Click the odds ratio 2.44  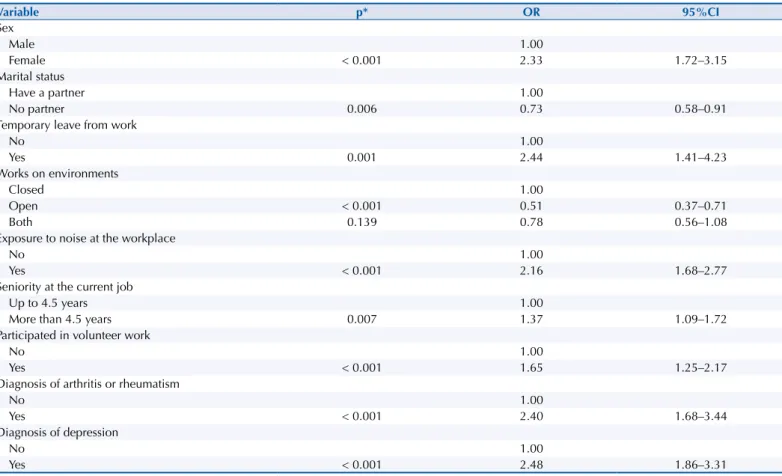tap(531, 157)
